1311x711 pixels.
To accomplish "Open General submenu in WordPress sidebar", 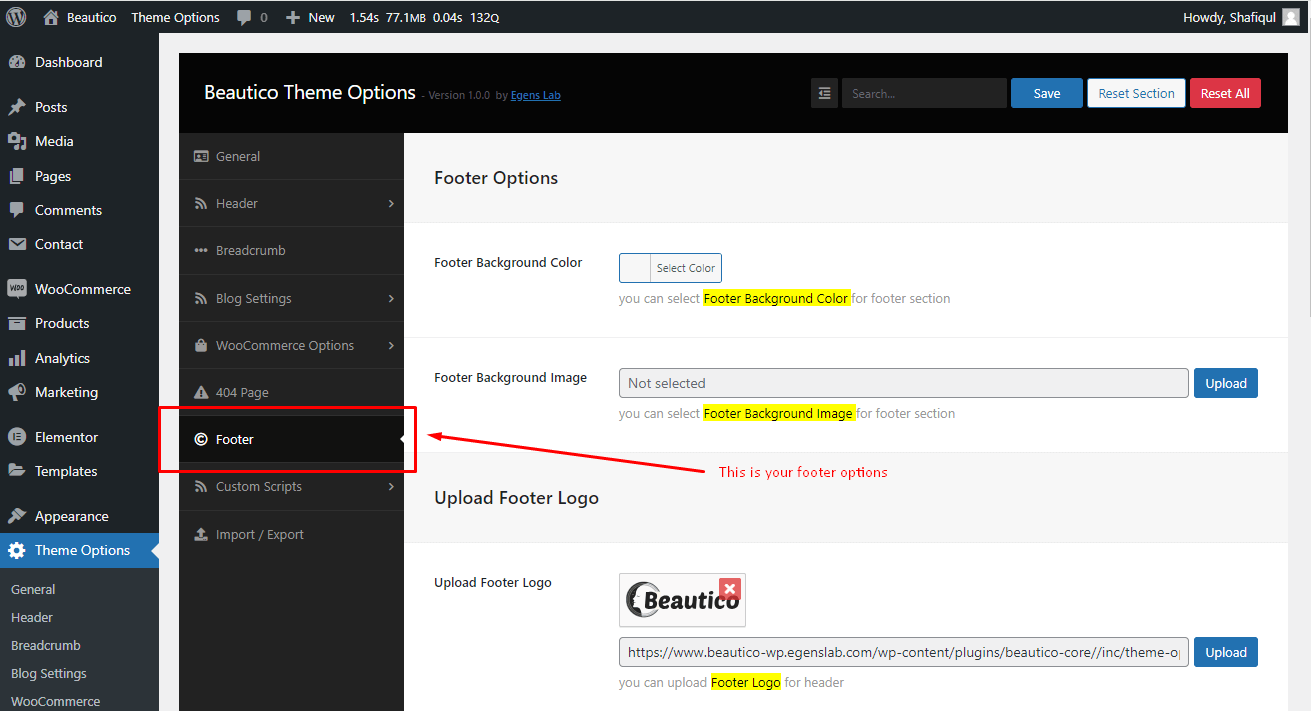I will [x=33, y=589].
